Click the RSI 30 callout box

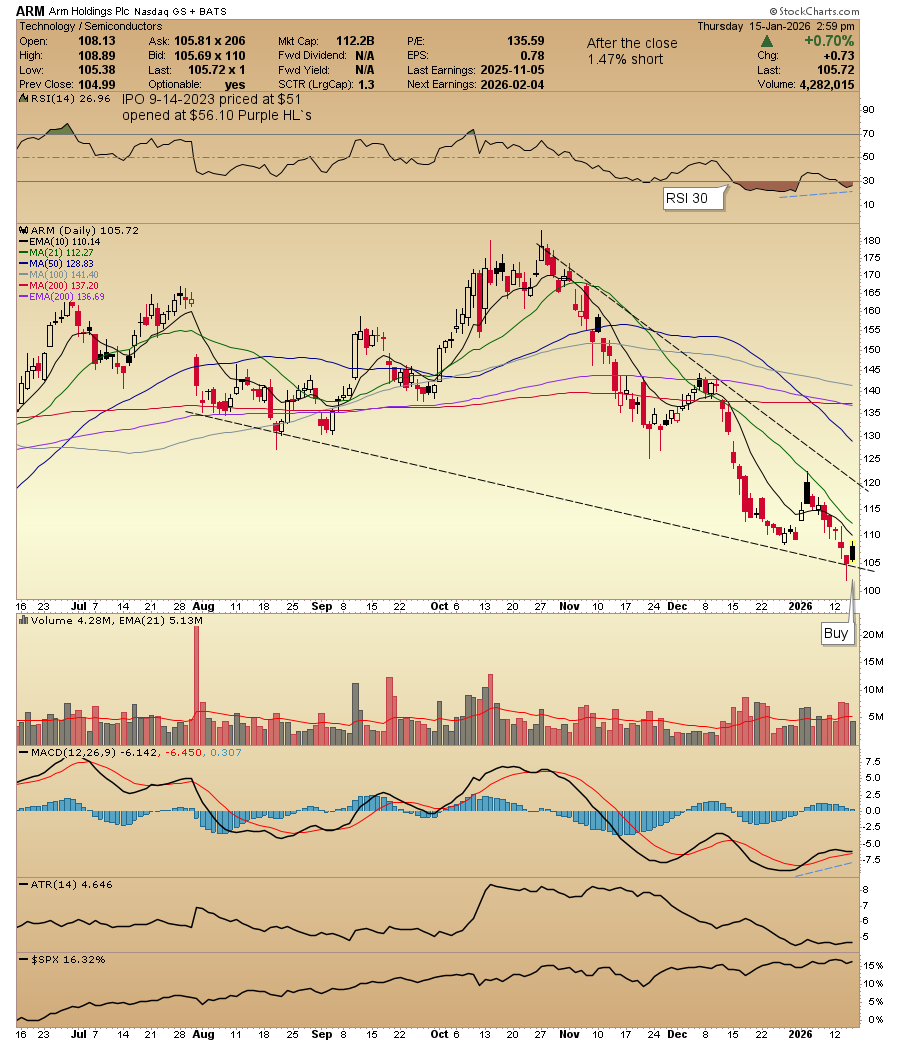693,198
